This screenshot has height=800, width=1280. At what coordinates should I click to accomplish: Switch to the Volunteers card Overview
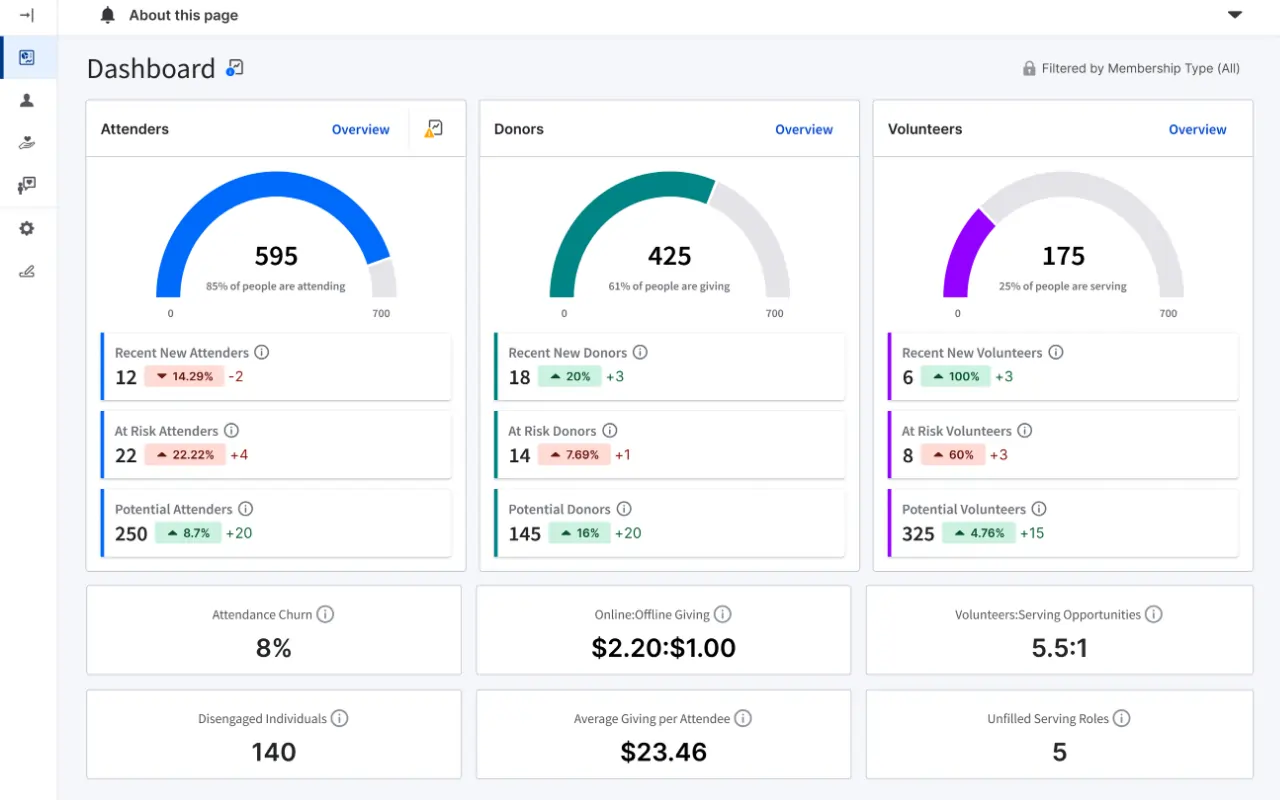point(1197,129)
